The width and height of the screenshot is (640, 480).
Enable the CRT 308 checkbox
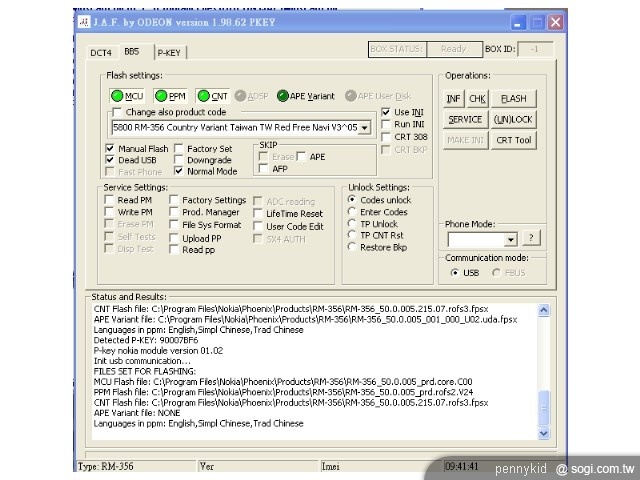click(386, 137)
